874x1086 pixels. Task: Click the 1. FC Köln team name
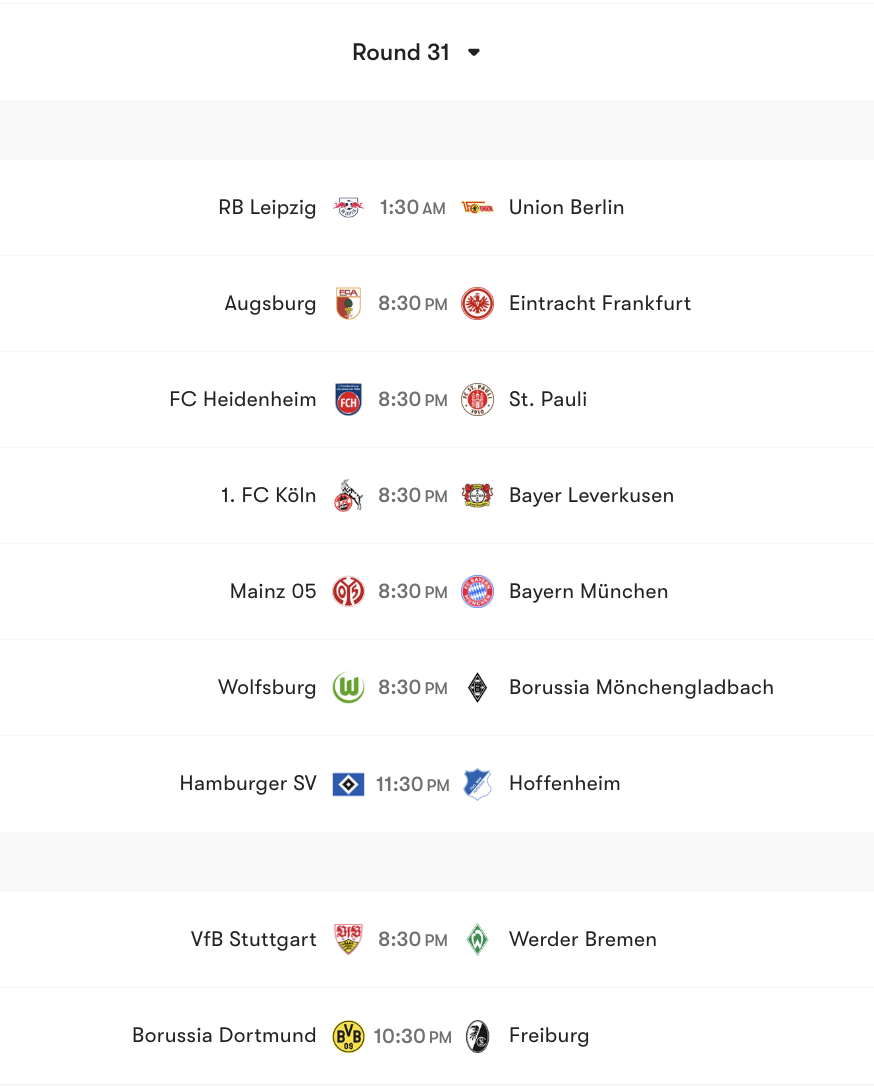pyautogui.click(x=267, y=495)
